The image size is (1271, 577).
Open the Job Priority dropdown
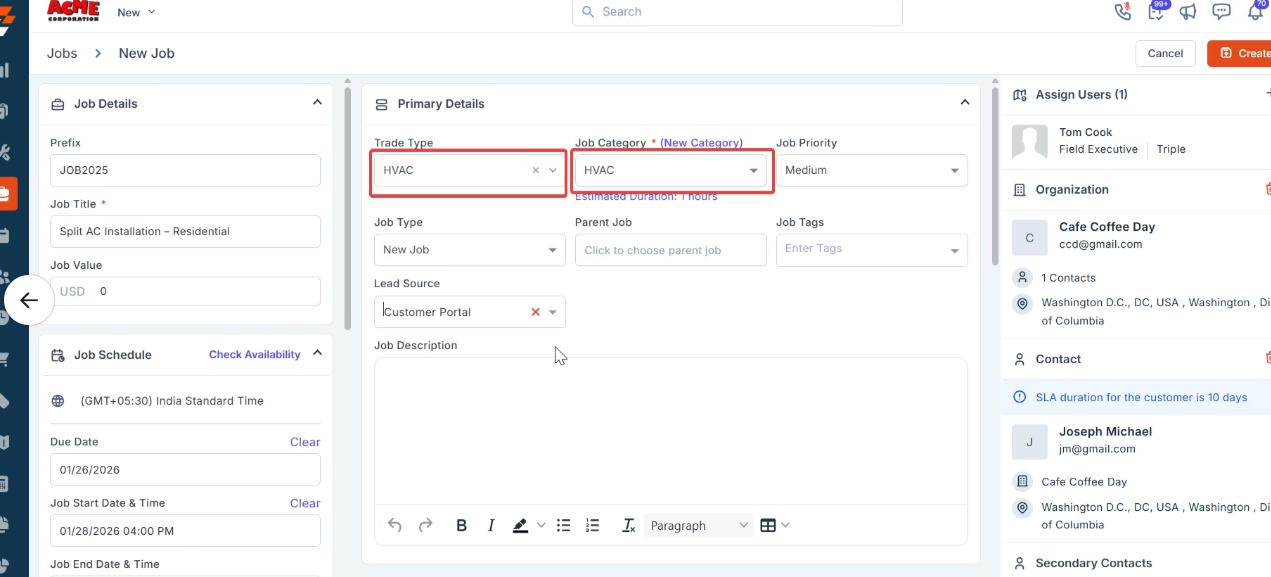871,170
